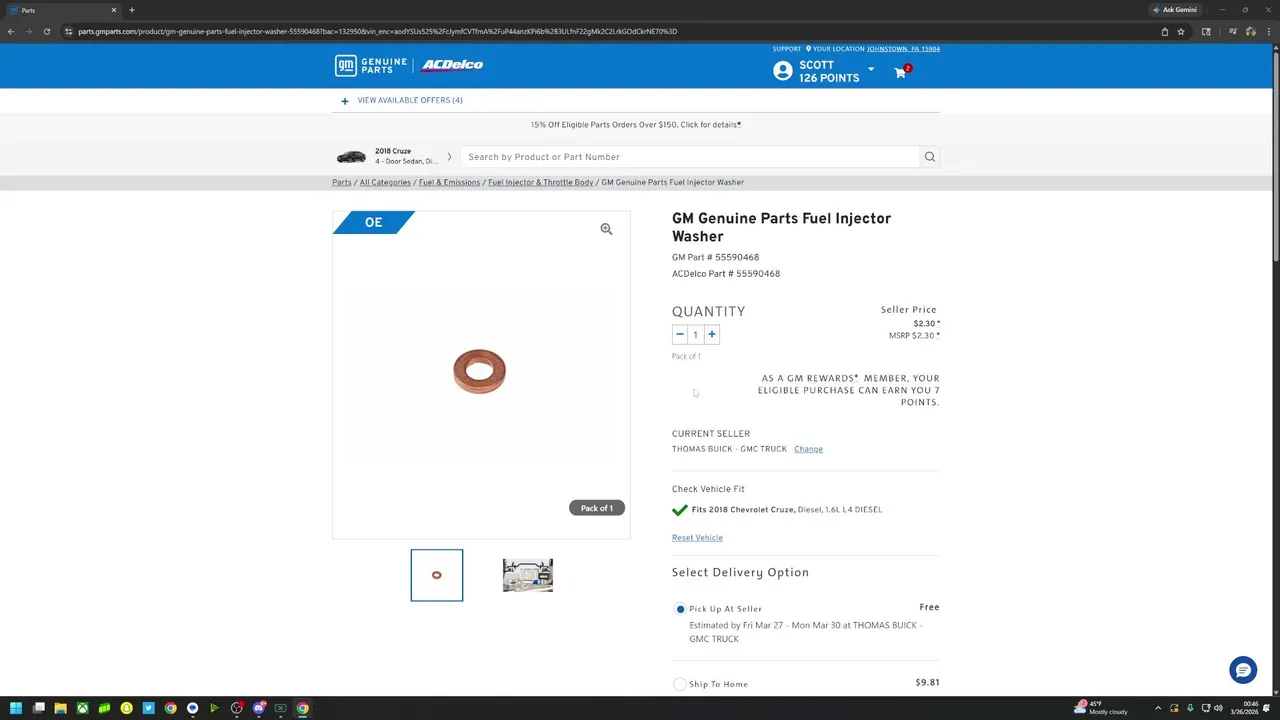Click the browser address bar URL
This screenshot has height=720, width=1280.
[x=378, y=31]
